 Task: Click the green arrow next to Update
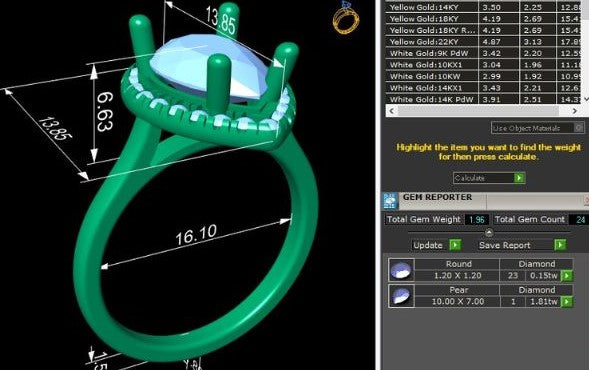(455, 245)
